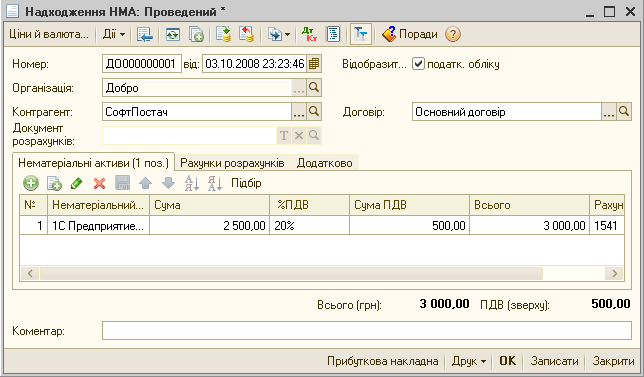Open the calendar picker for date
This screenshot has width=644, height=377.
314,64
